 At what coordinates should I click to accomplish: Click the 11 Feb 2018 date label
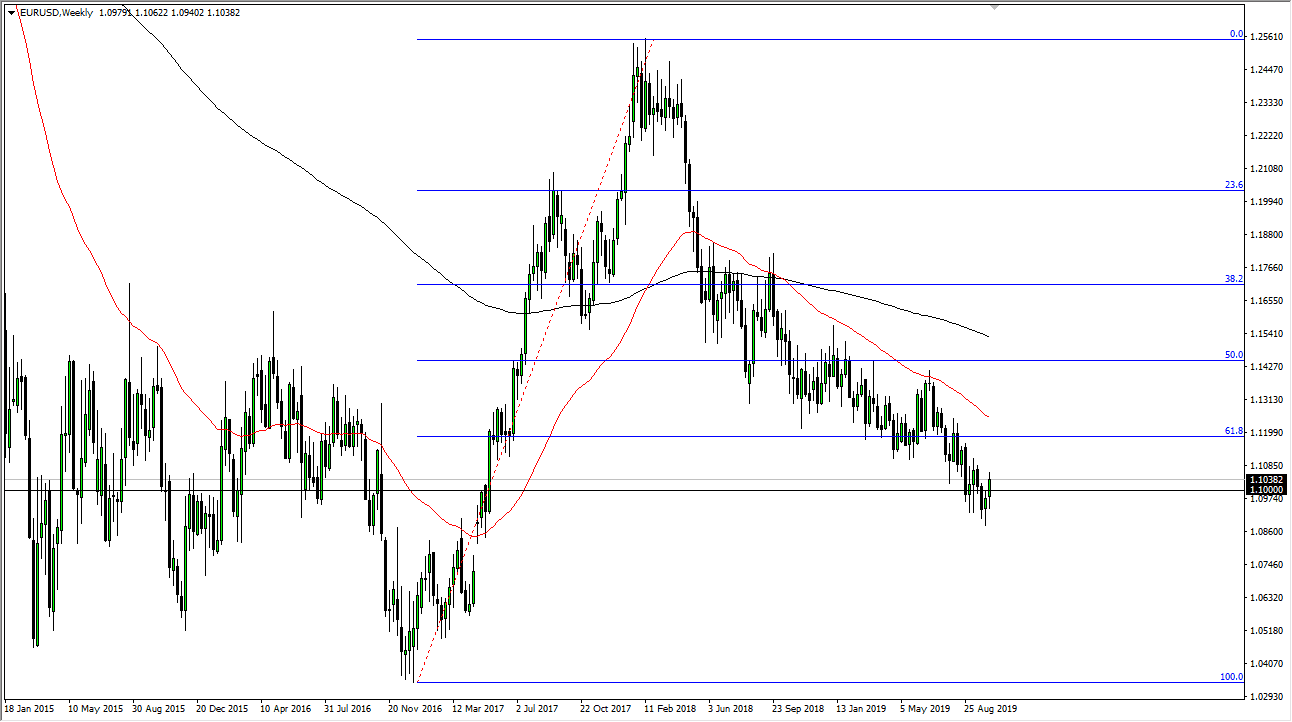point(669,708)
